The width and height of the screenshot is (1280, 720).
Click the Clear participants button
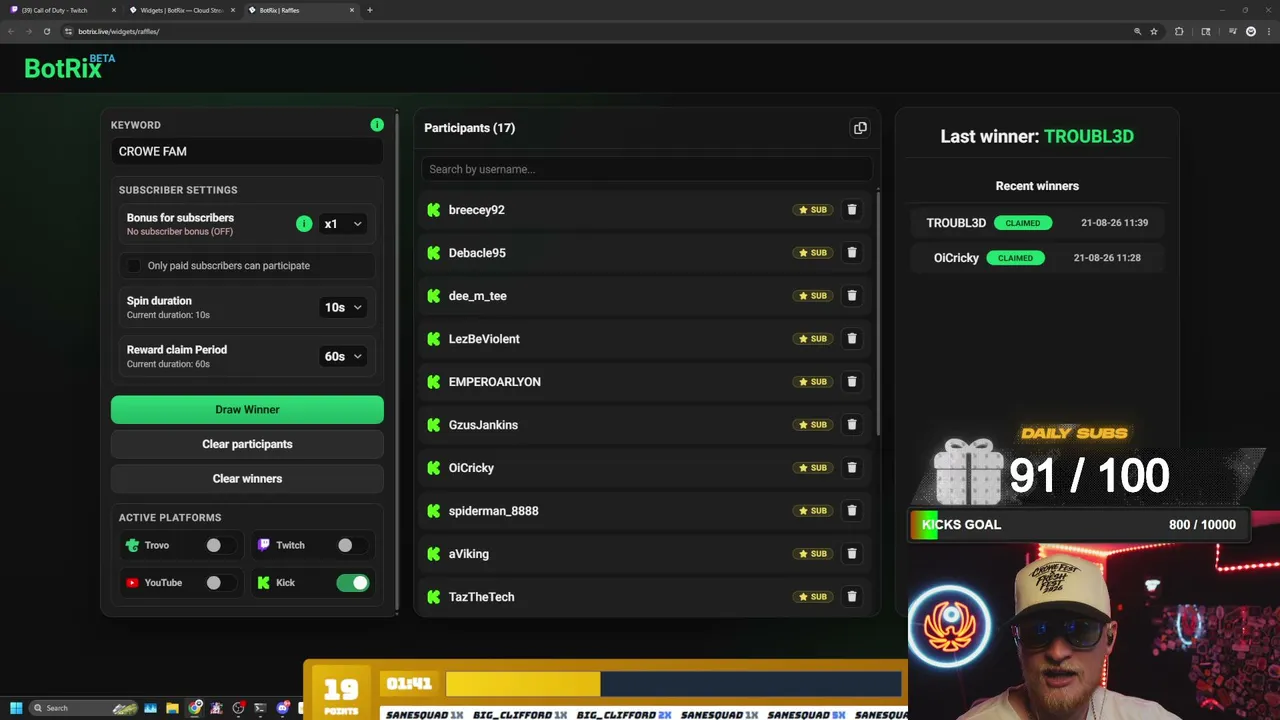(247, 444)
